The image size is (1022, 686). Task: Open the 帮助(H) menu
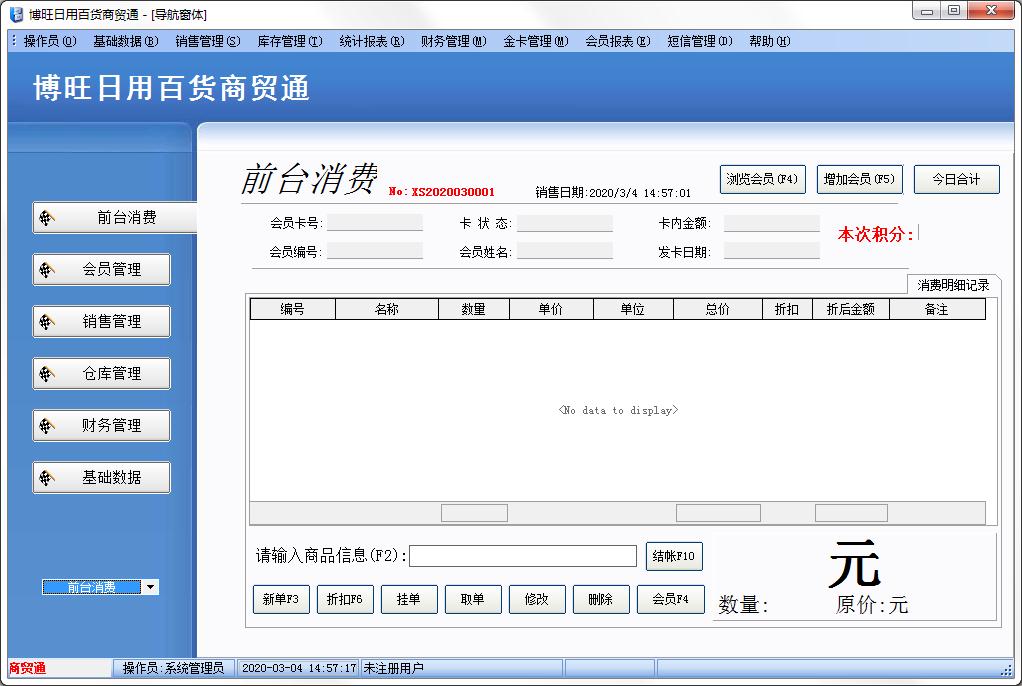tap(770, 41)
